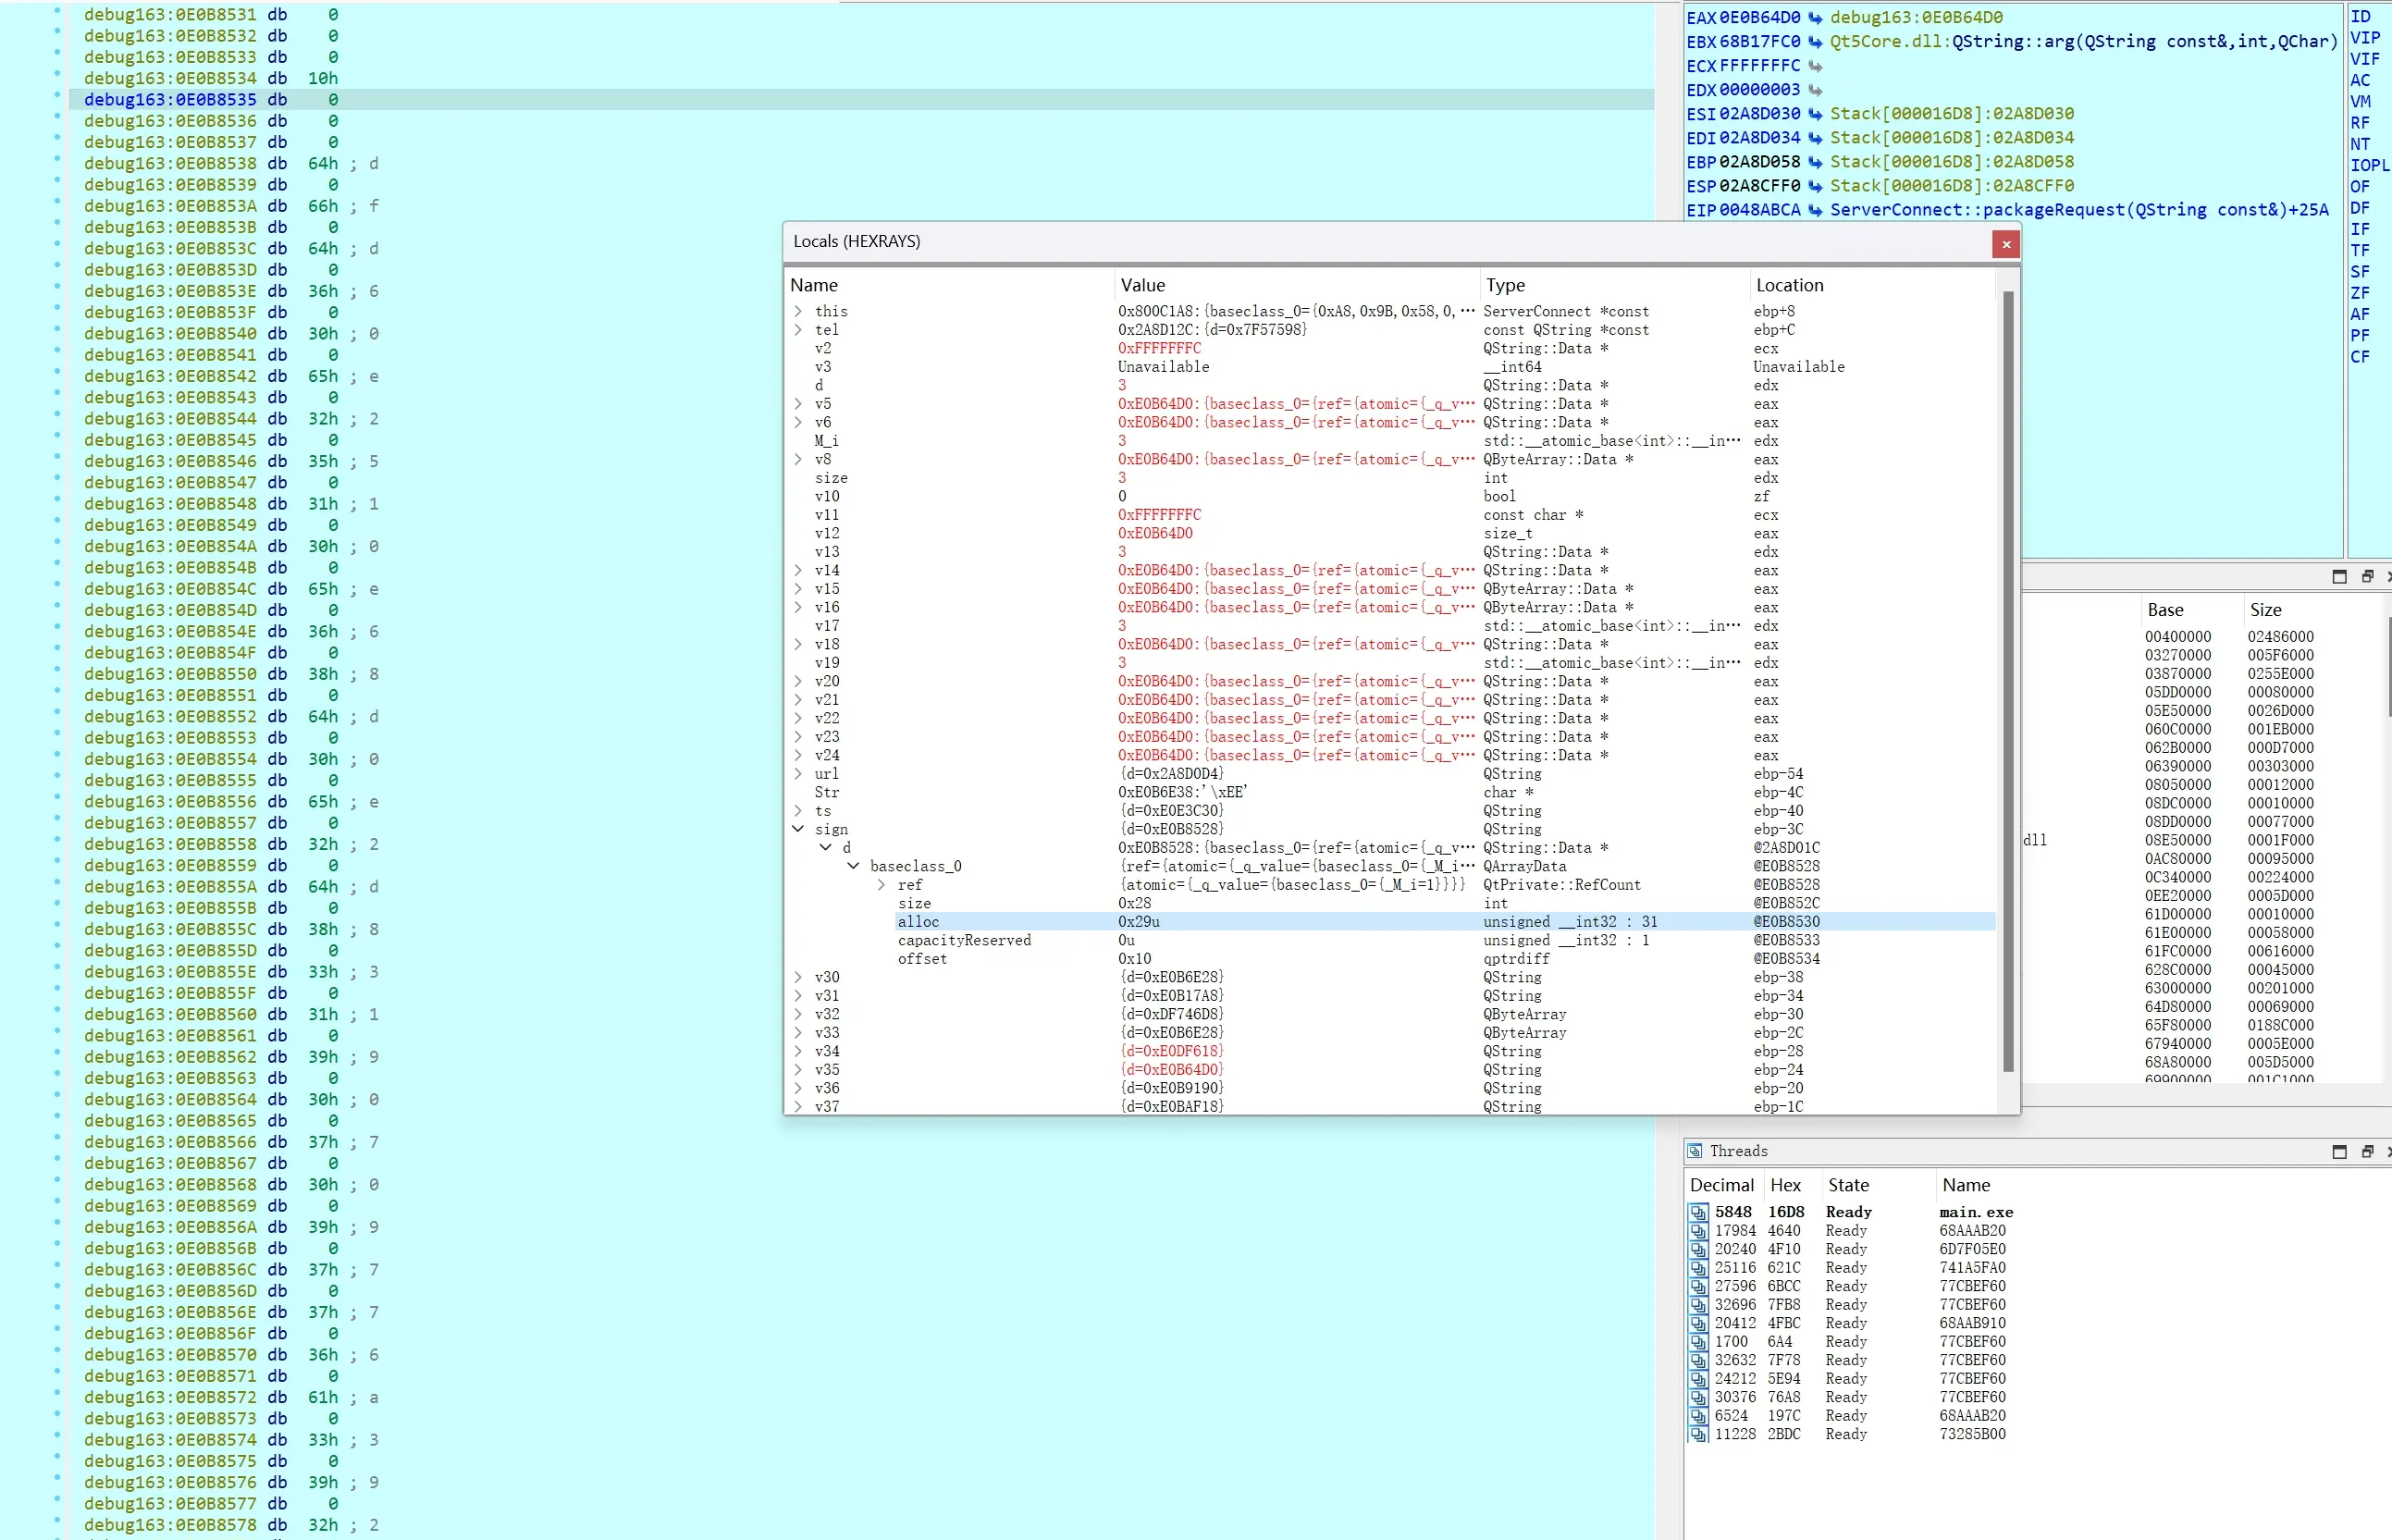Expand the 'ref' RefCount node
Viewport: 2392px width, 1540px height.
coord(881,885)
